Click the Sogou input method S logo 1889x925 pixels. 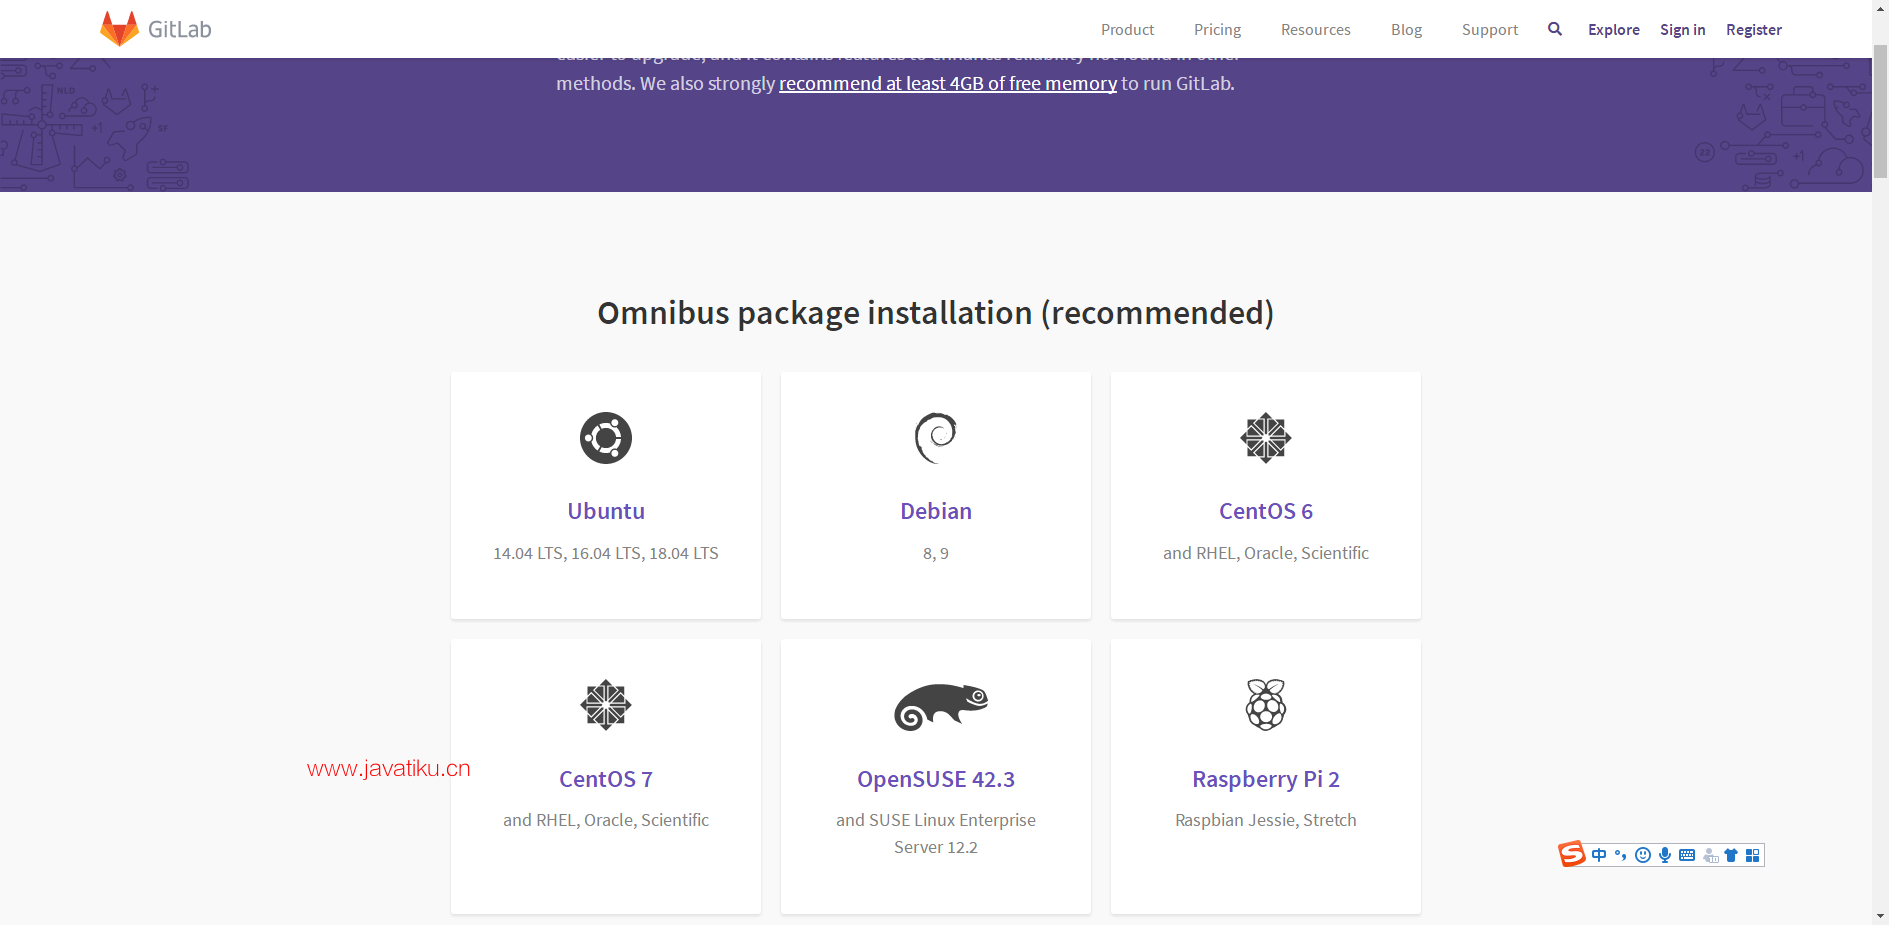tap(1572, 854)
